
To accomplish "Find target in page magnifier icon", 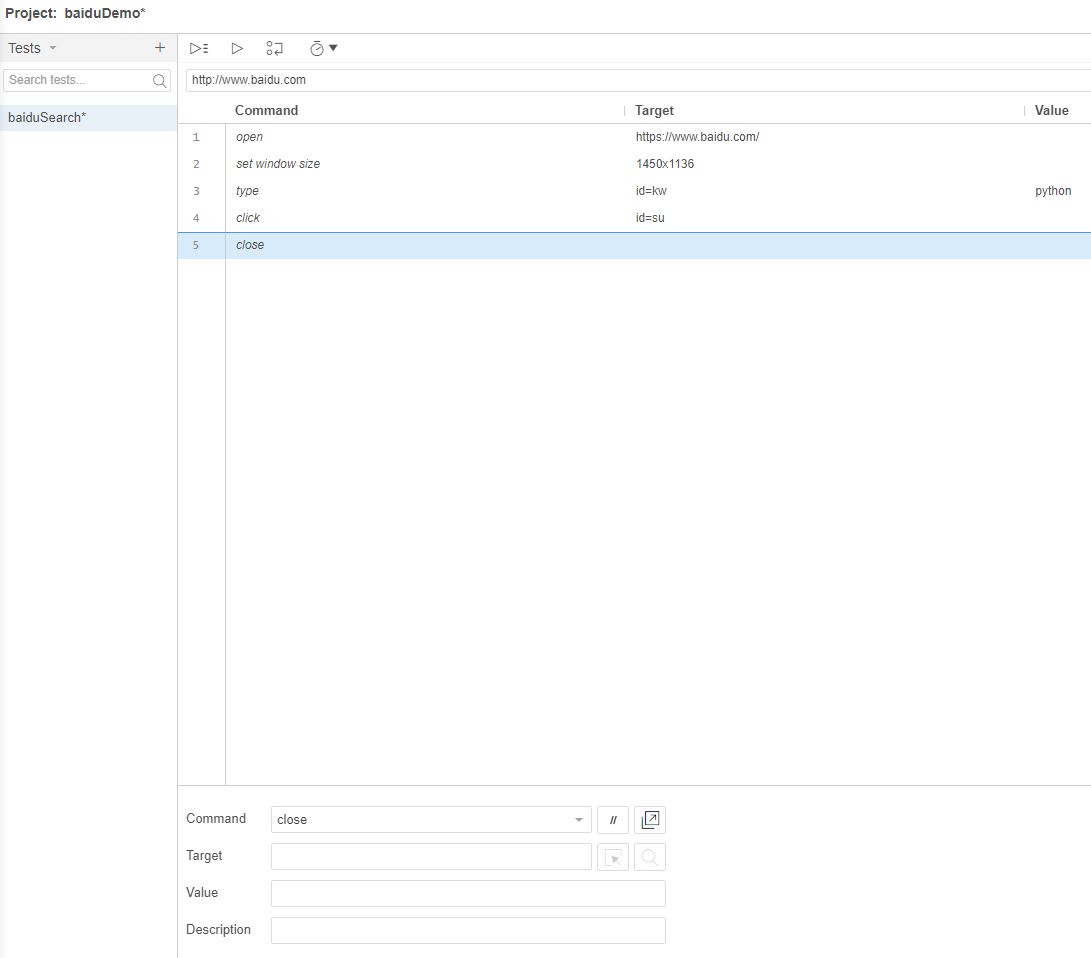I will point(650,857).
